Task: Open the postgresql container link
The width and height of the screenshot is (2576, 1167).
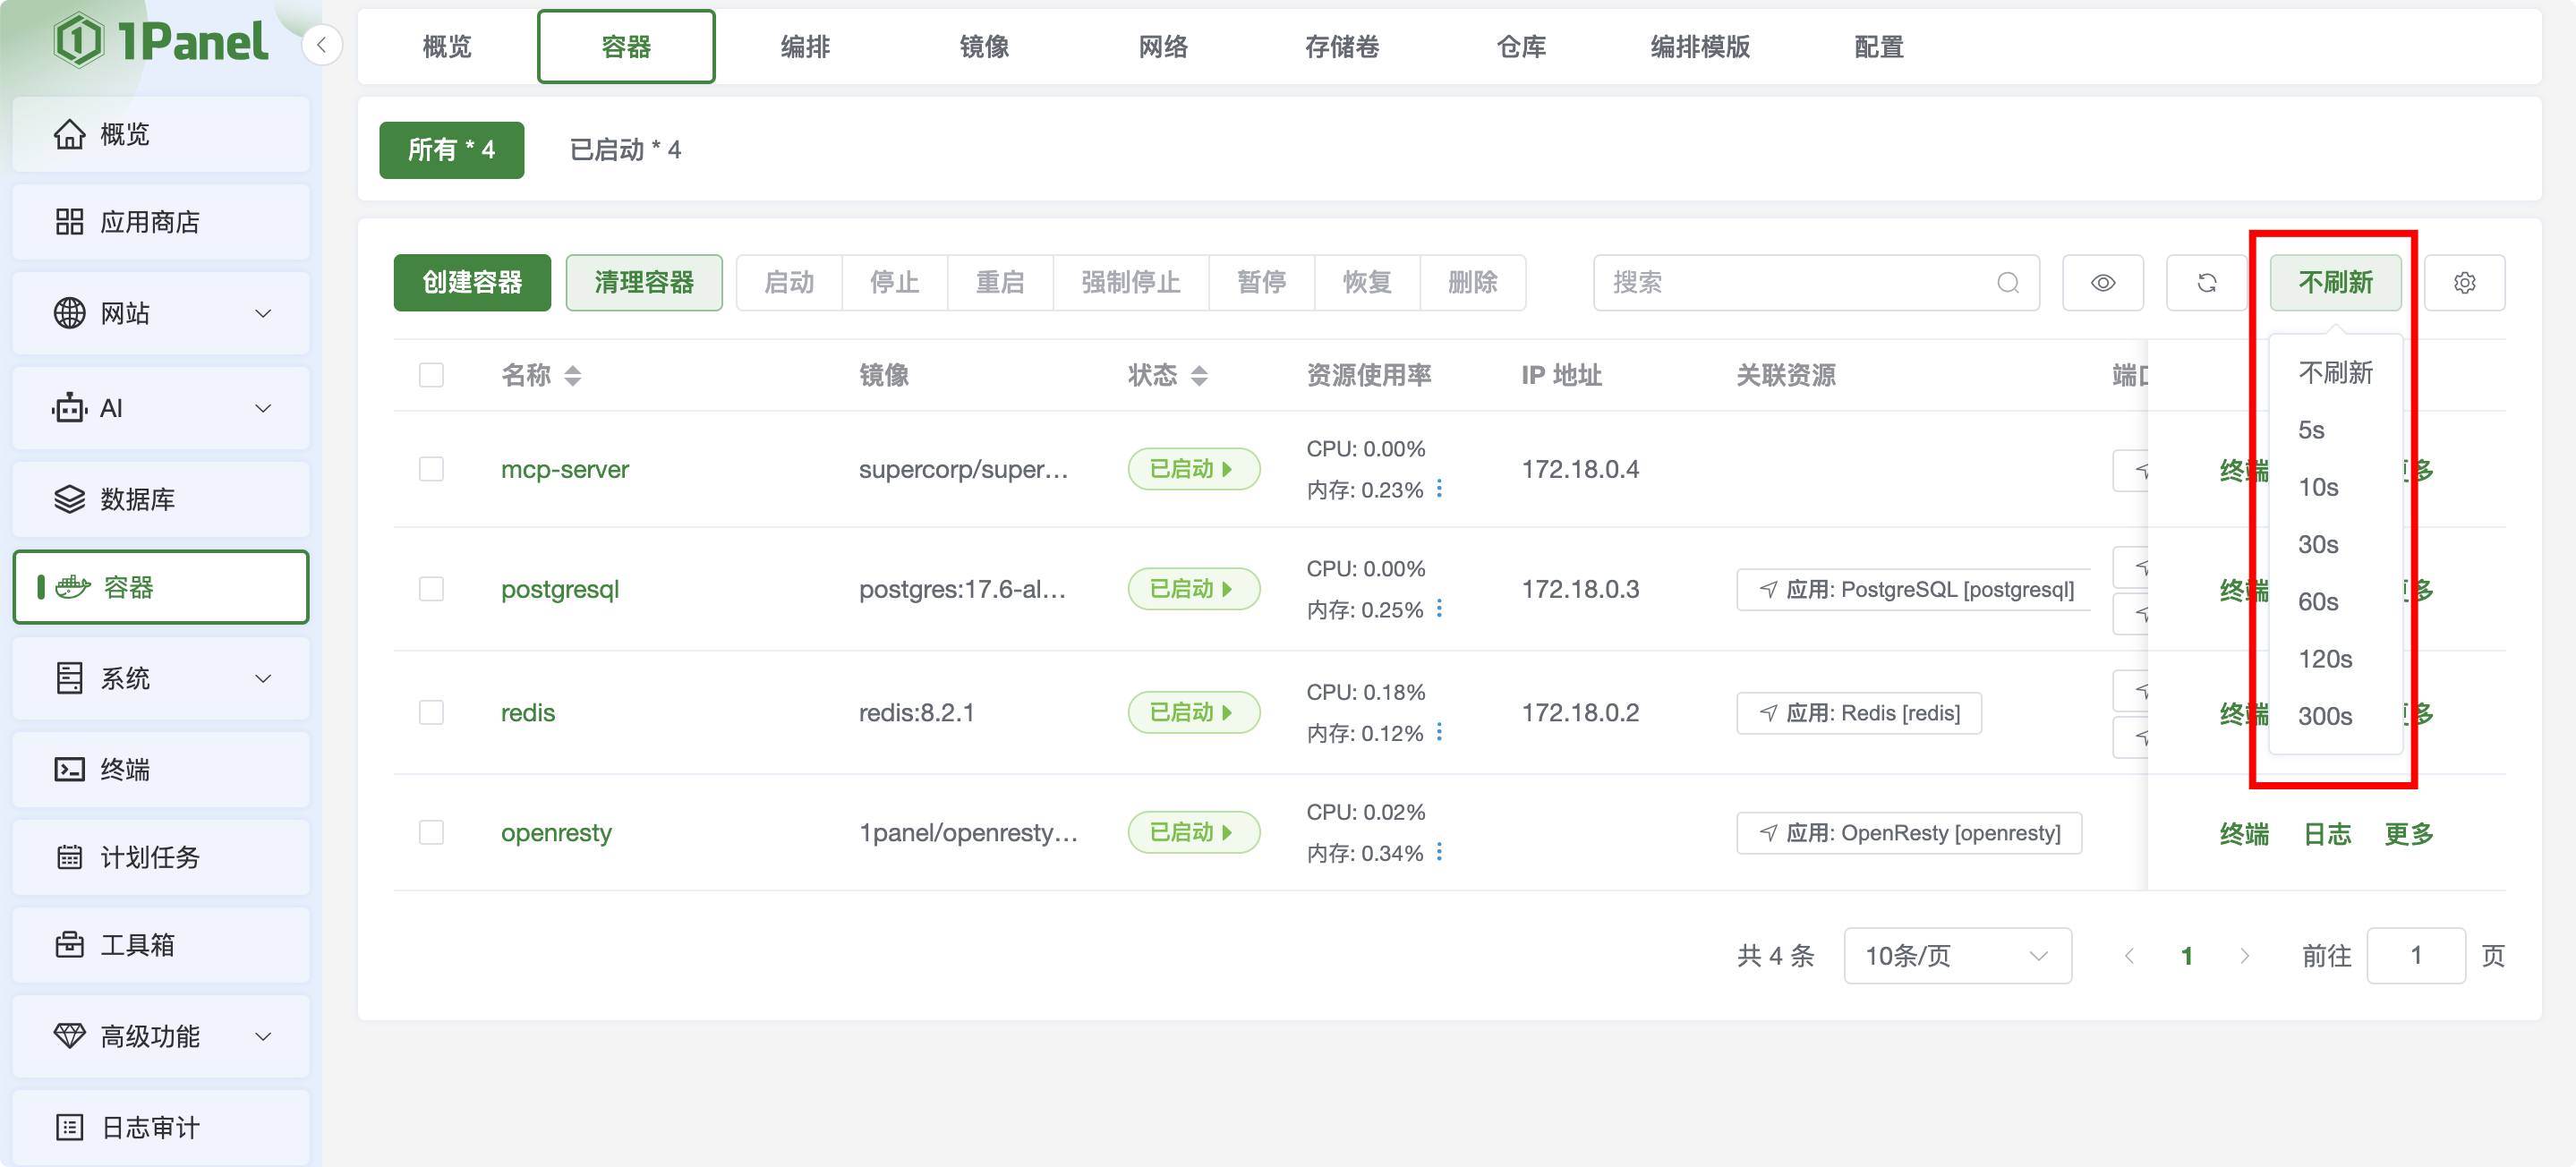Action: tap(560, 589)
